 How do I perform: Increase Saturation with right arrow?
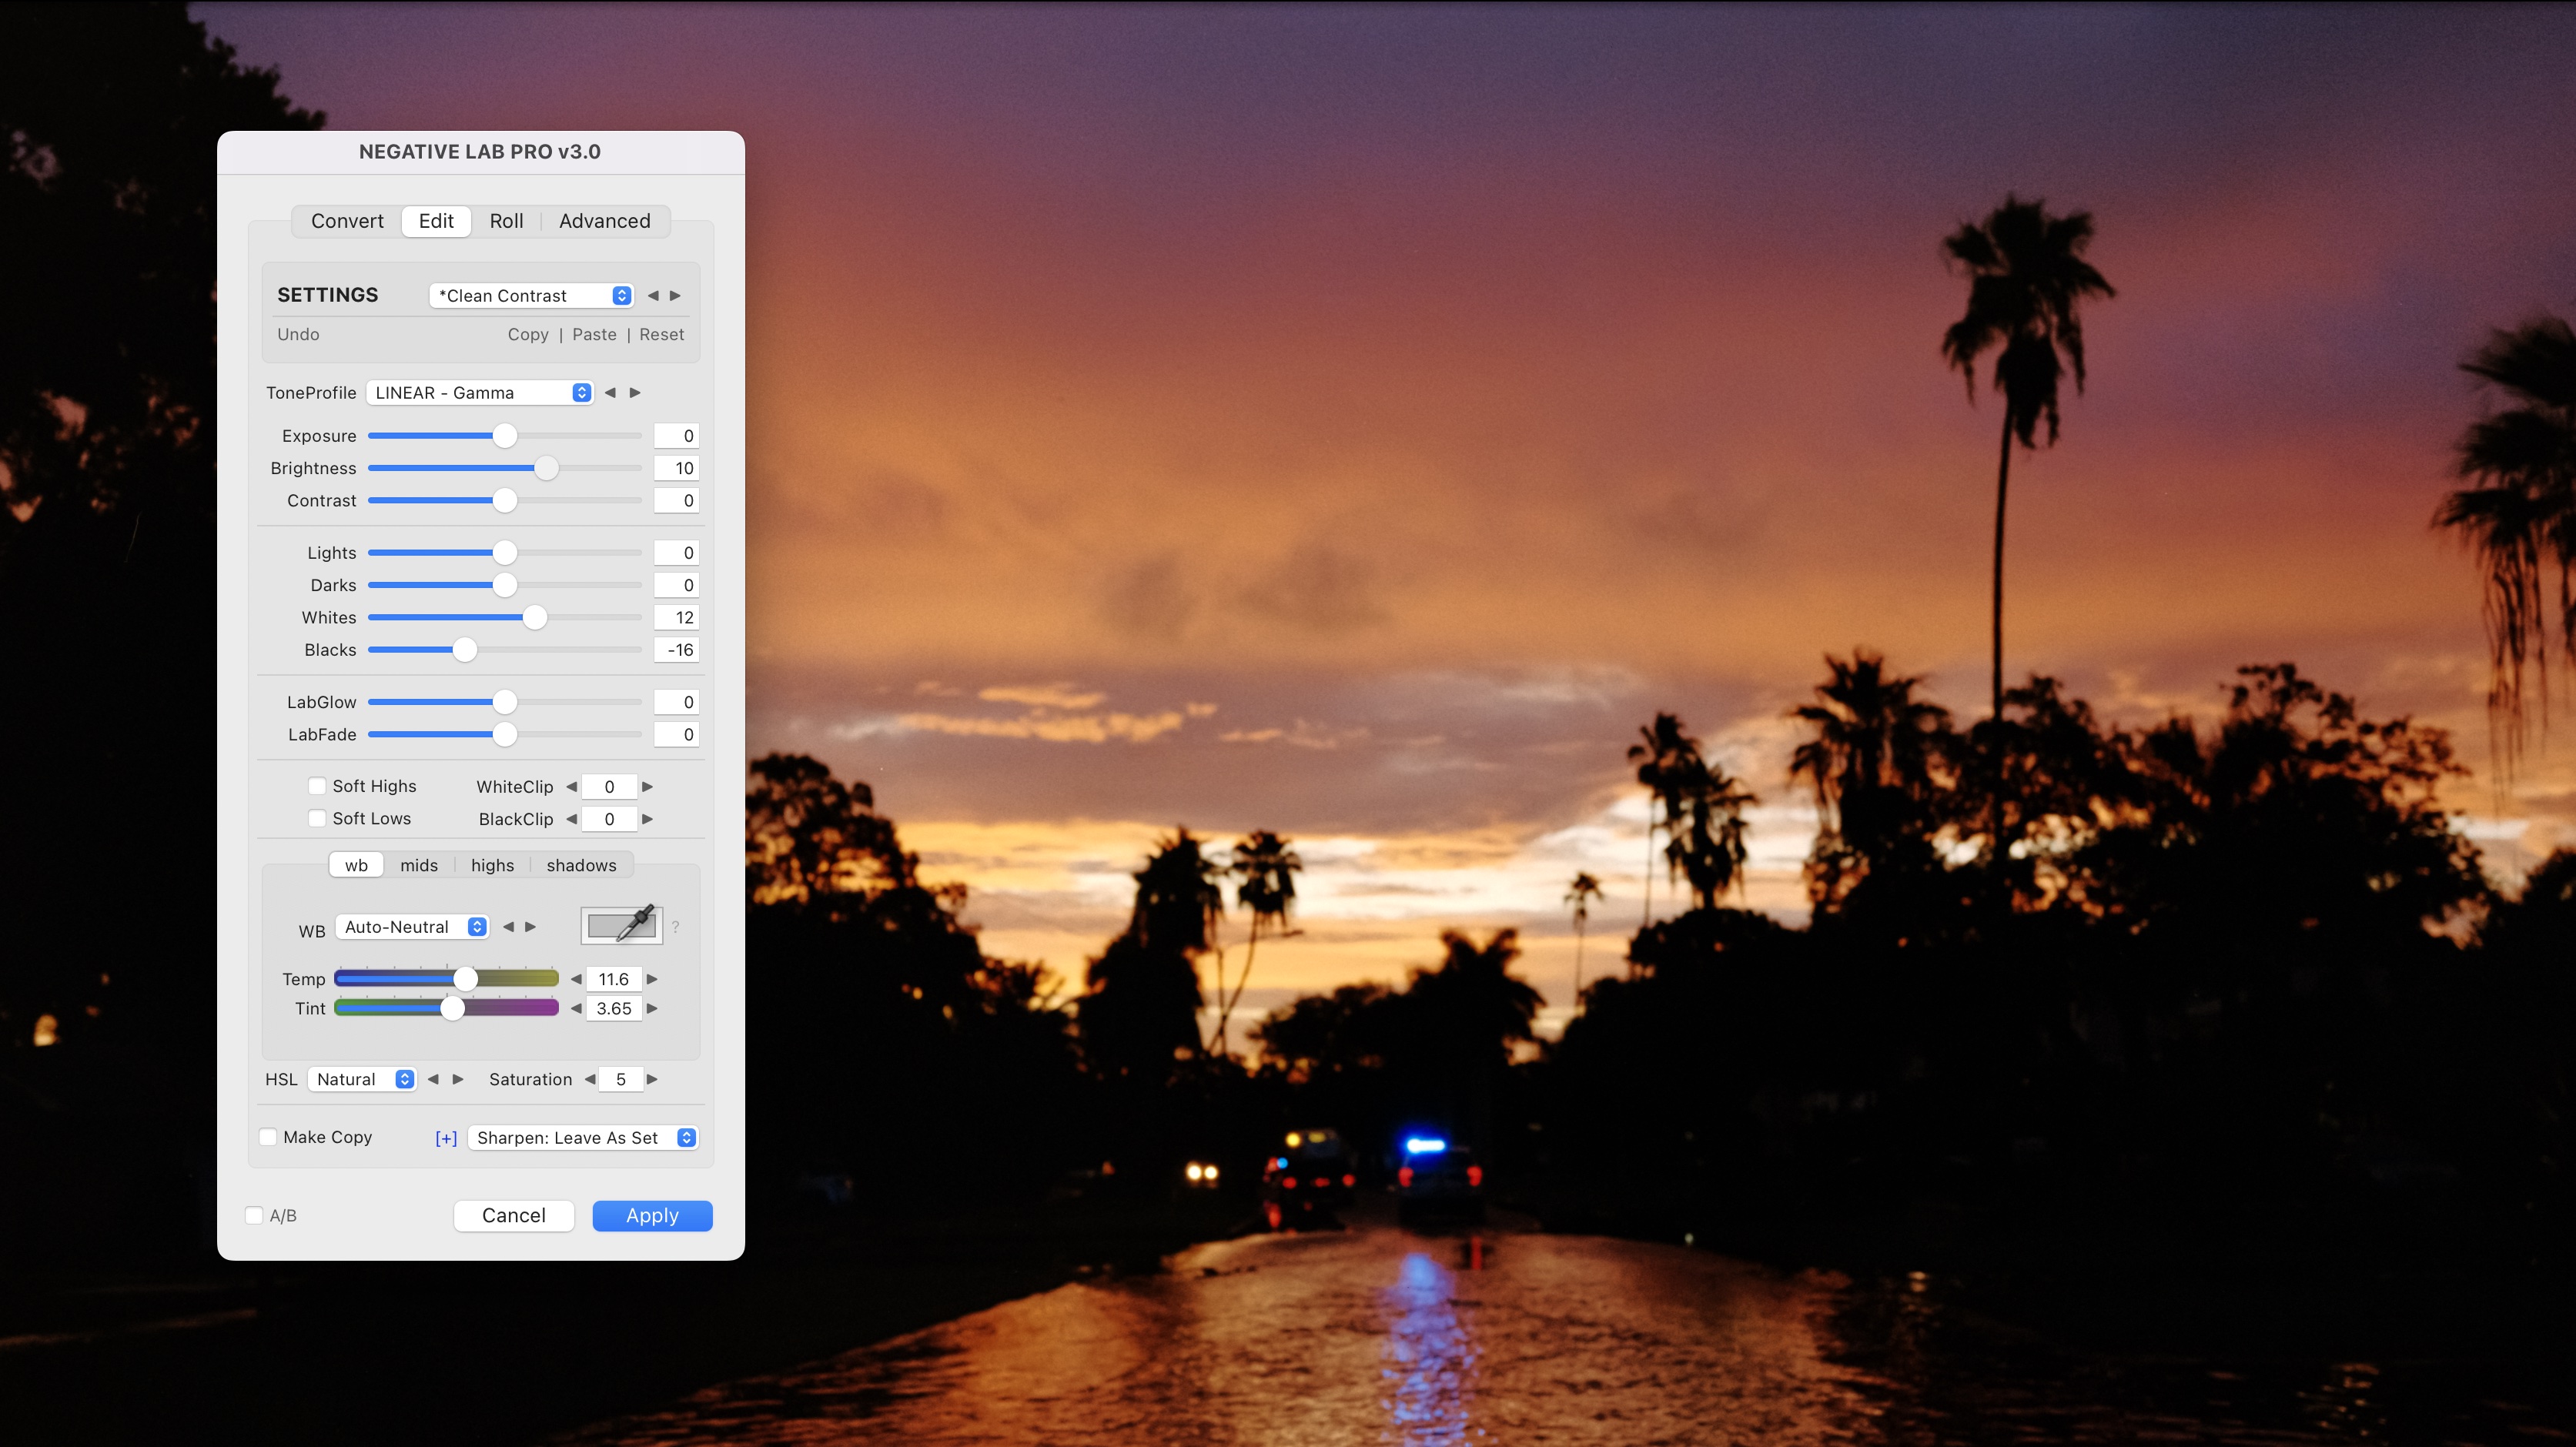(x=652, y=1079)
